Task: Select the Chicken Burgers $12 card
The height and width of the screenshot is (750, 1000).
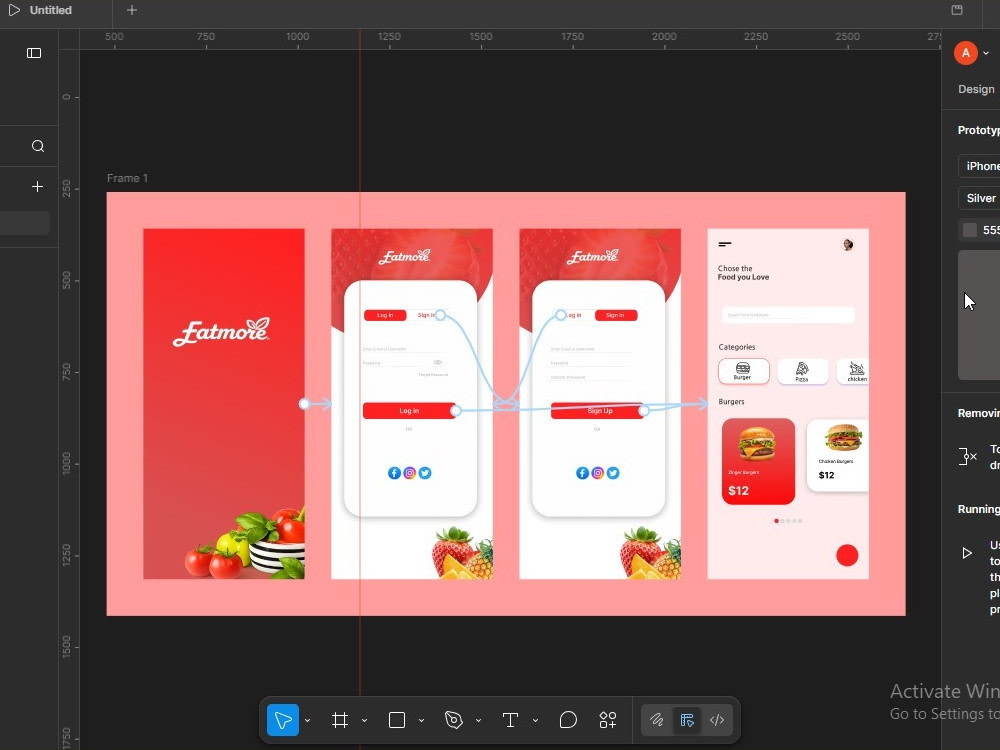Action: pos(838,455)
